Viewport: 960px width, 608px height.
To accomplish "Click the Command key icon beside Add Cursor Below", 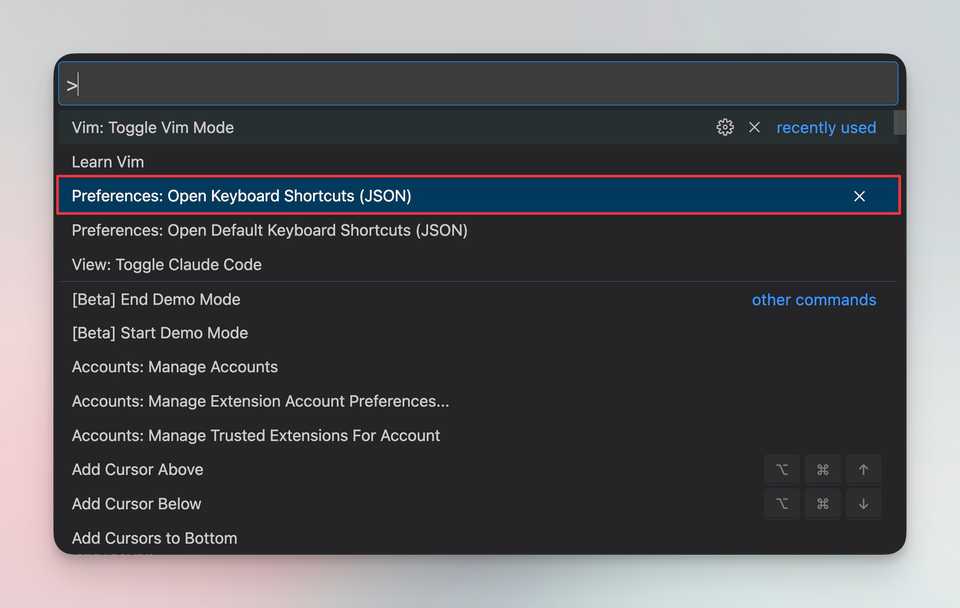I will pos(822,504).
